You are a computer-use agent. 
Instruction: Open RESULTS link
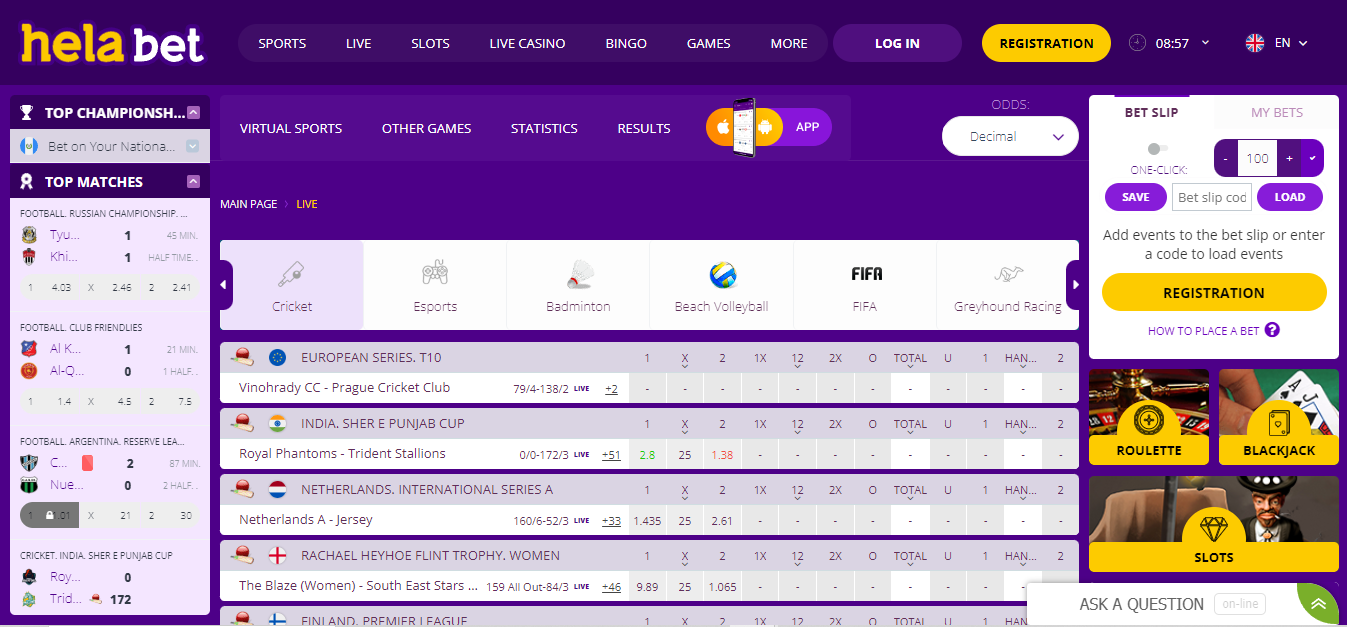coord(644,128)
